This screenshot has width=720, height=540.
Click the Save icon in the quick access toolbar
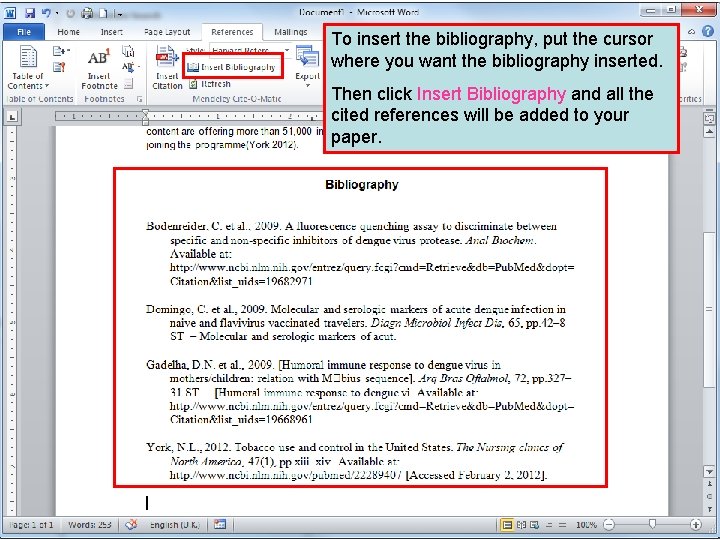[30, 13]
